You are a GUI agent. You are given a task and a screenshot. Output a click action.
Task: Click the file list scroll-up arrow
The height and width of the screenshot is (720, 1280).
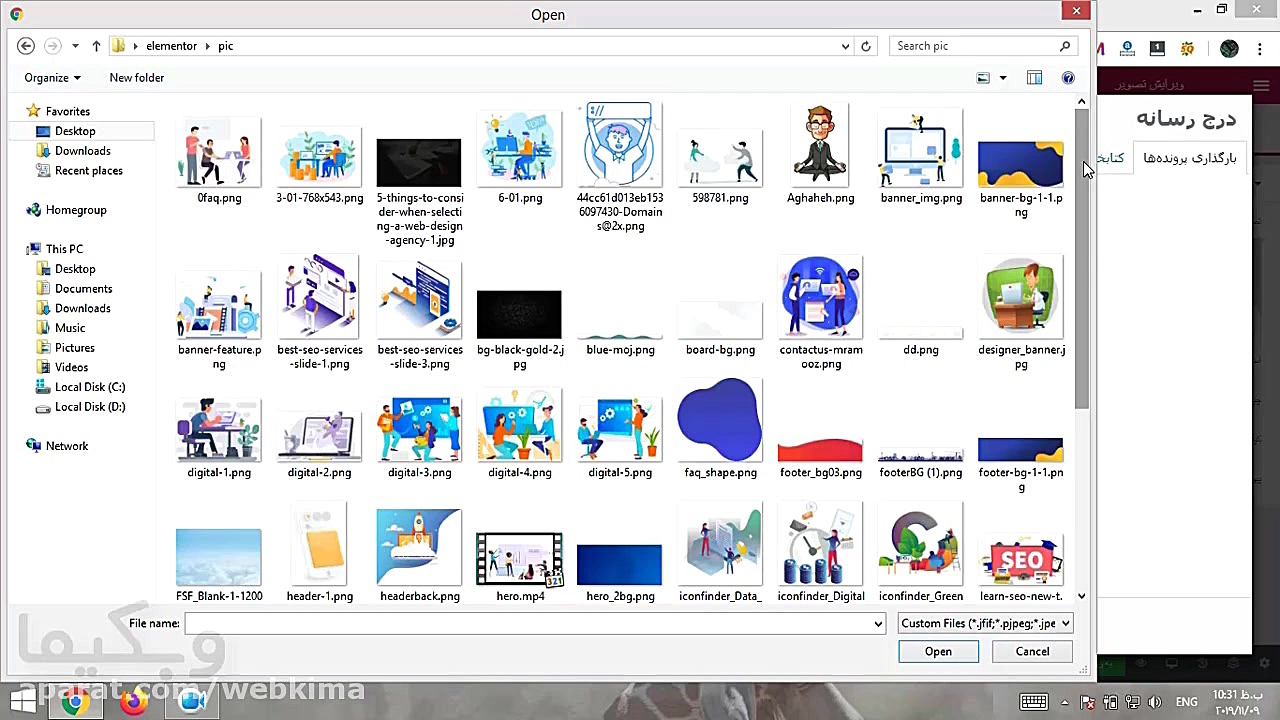click(1081, 102)
